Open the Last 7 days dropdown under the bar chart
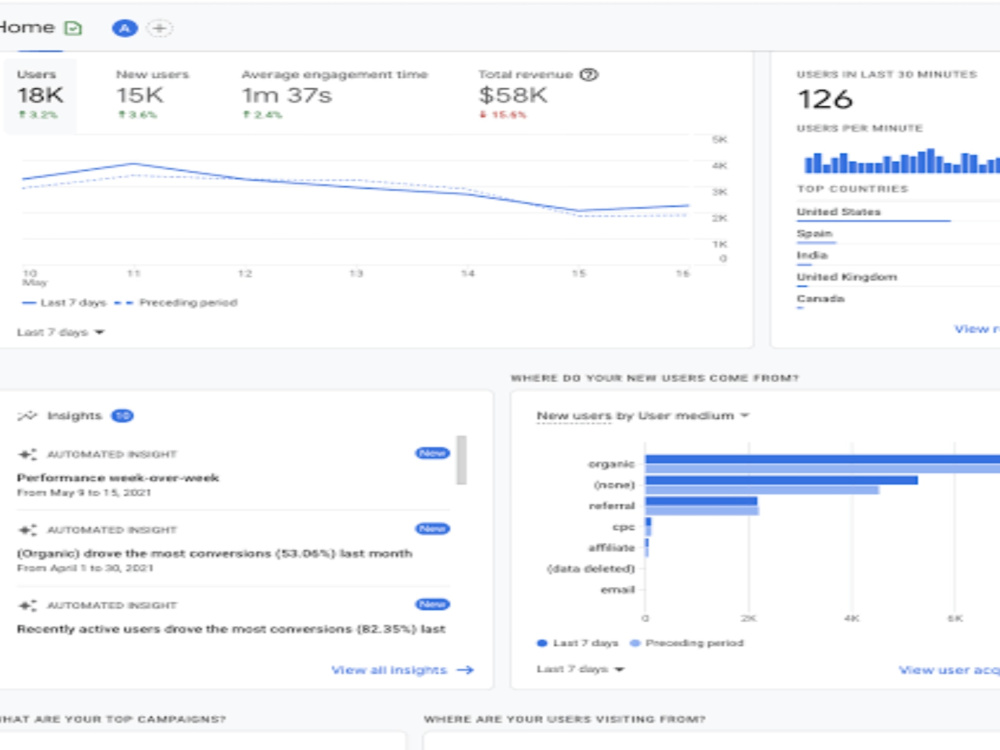The height and width of the screenshot is (750, 1000). (580, 669)
